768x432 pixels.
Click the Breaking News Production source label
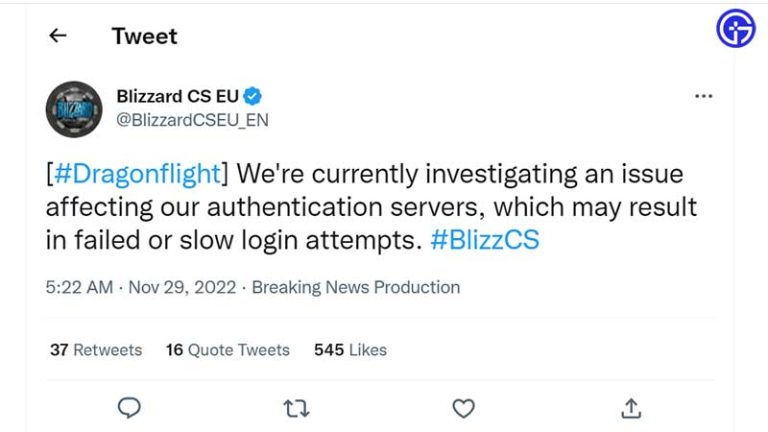pos(356,287)
